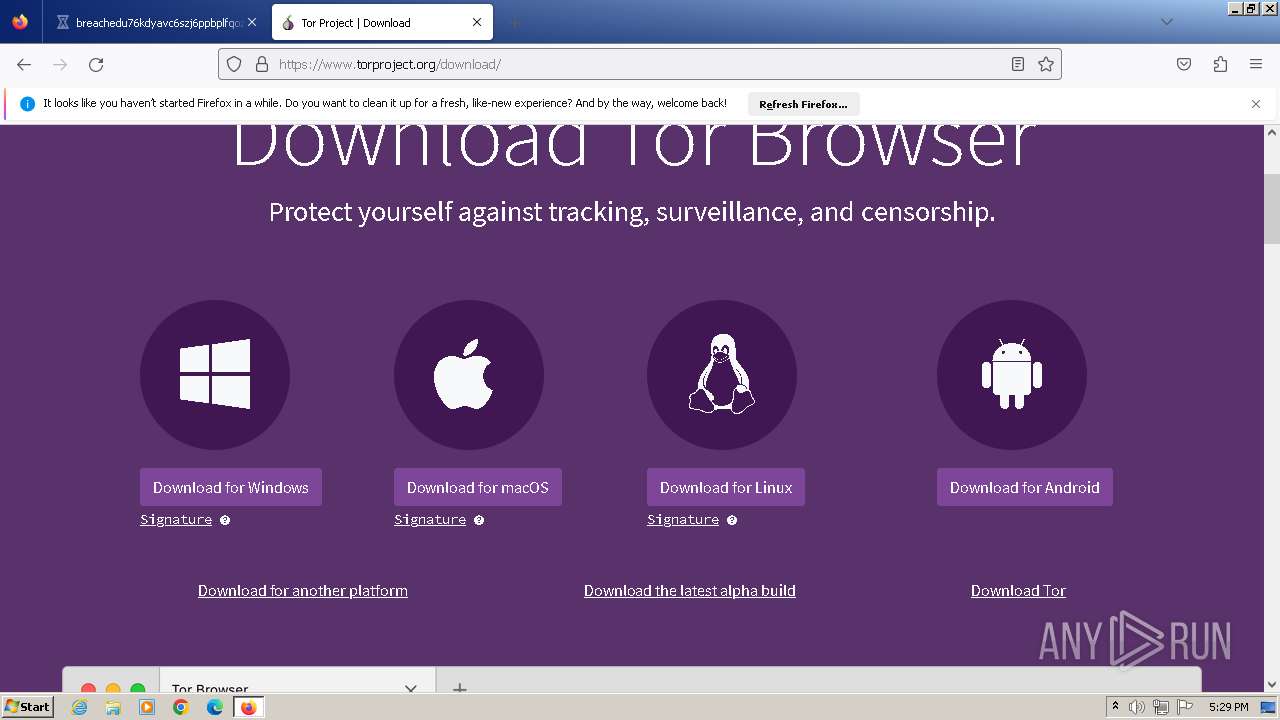1280x720 pixels.
Task: Click the Download for Linux button
Action: click(726, 487)
